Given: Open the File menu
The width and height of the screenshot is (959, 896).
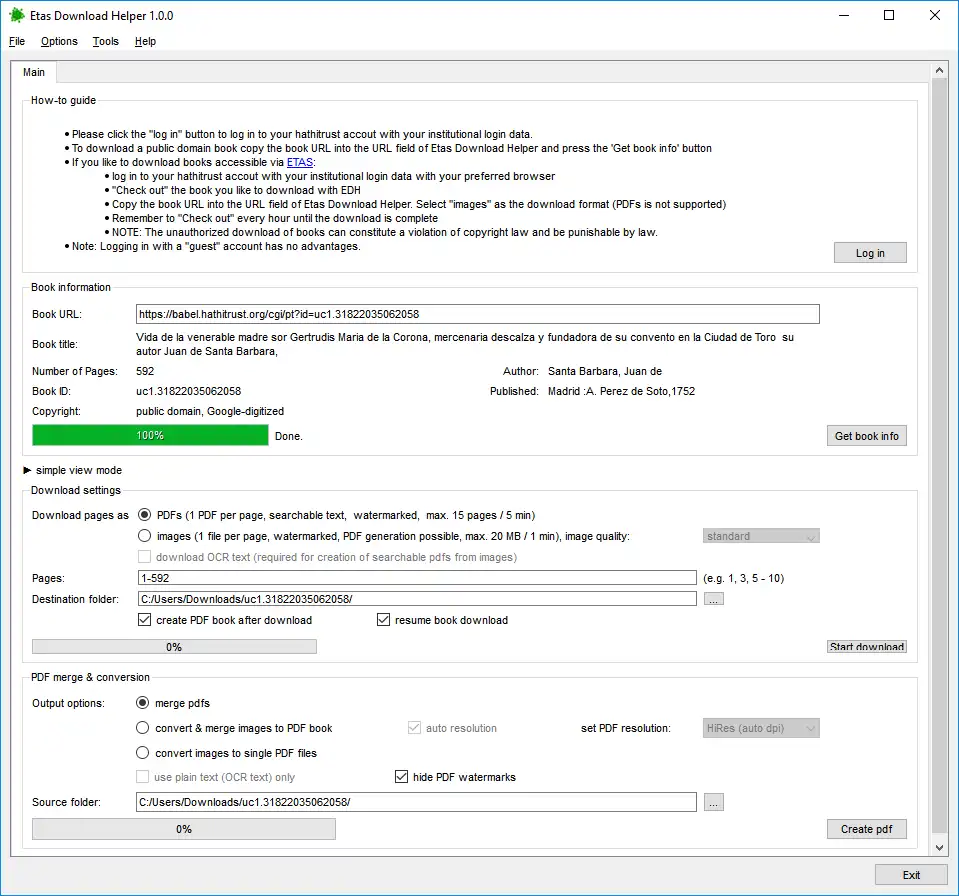Looking at the screenshot, I should tap(17, 41).
